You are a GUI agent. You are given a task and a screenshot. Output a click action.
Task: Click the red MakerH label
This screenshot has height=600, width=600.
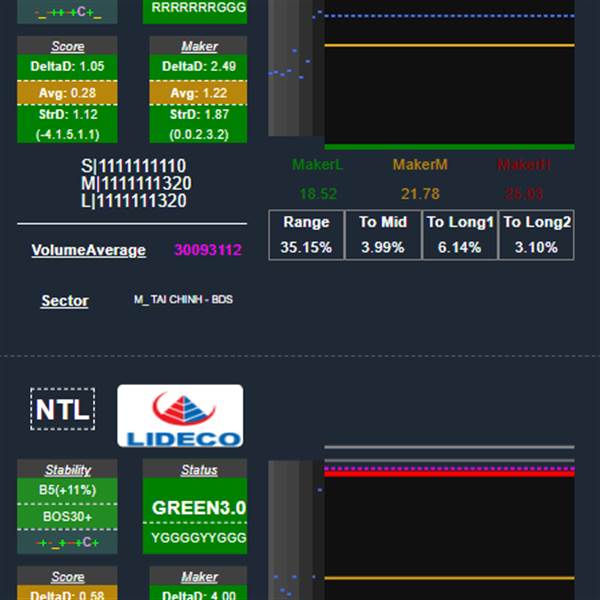524,165
